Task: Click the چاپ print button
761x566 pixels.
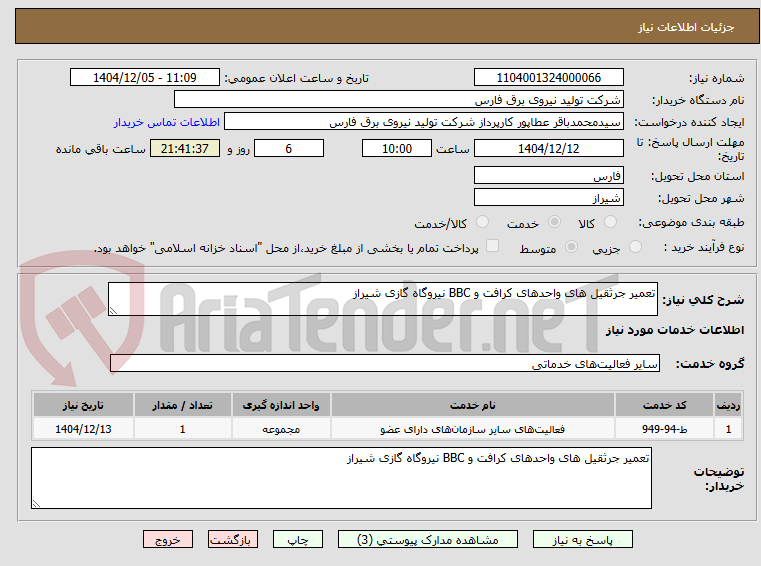Action: (298, 539)
